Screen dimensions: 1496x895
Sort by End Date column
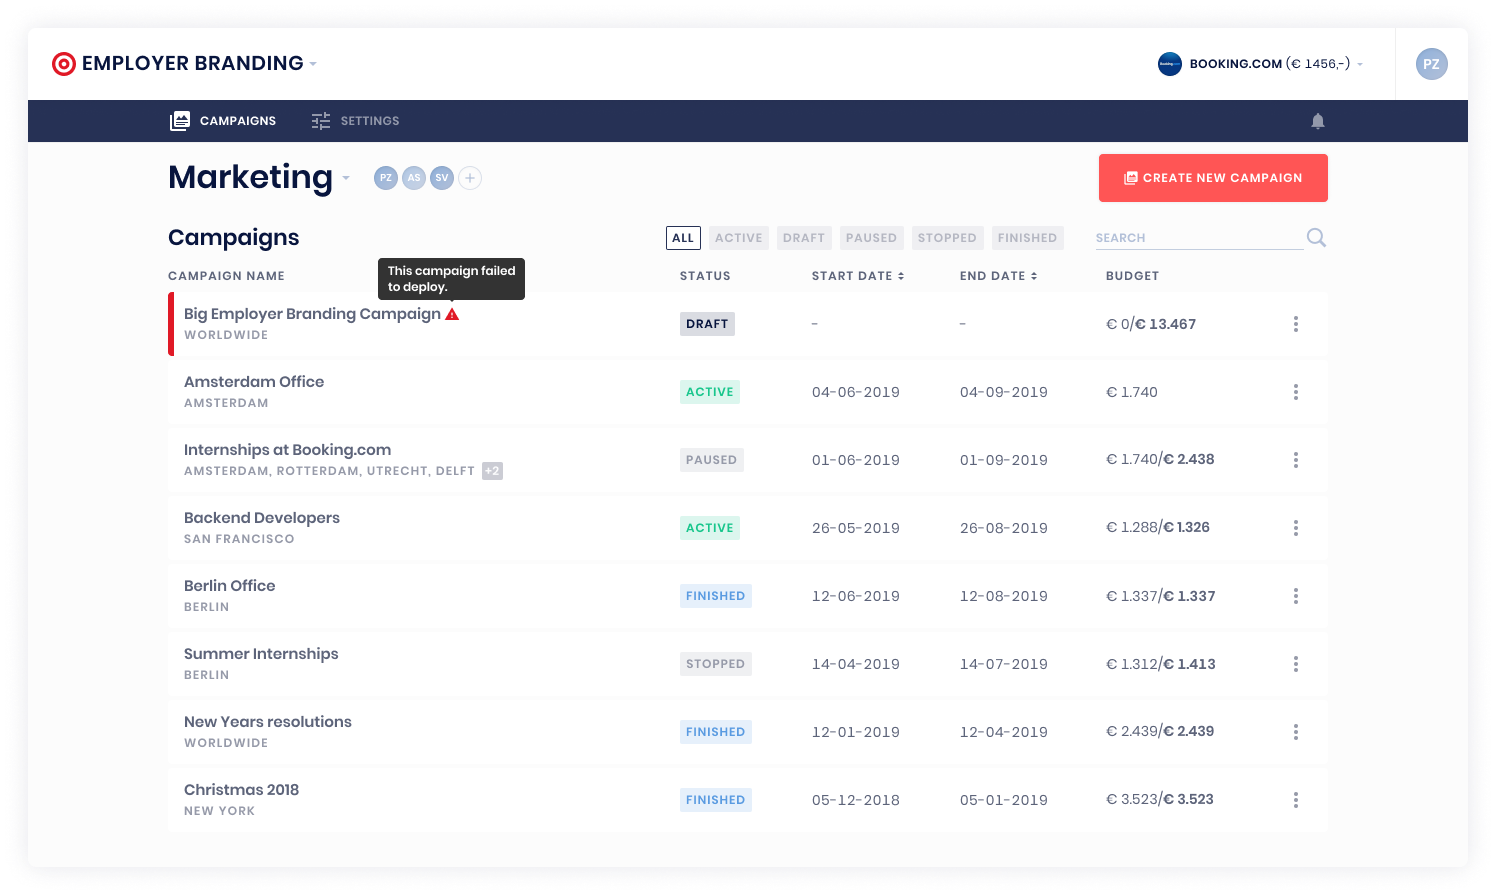(x=999, y=276)
